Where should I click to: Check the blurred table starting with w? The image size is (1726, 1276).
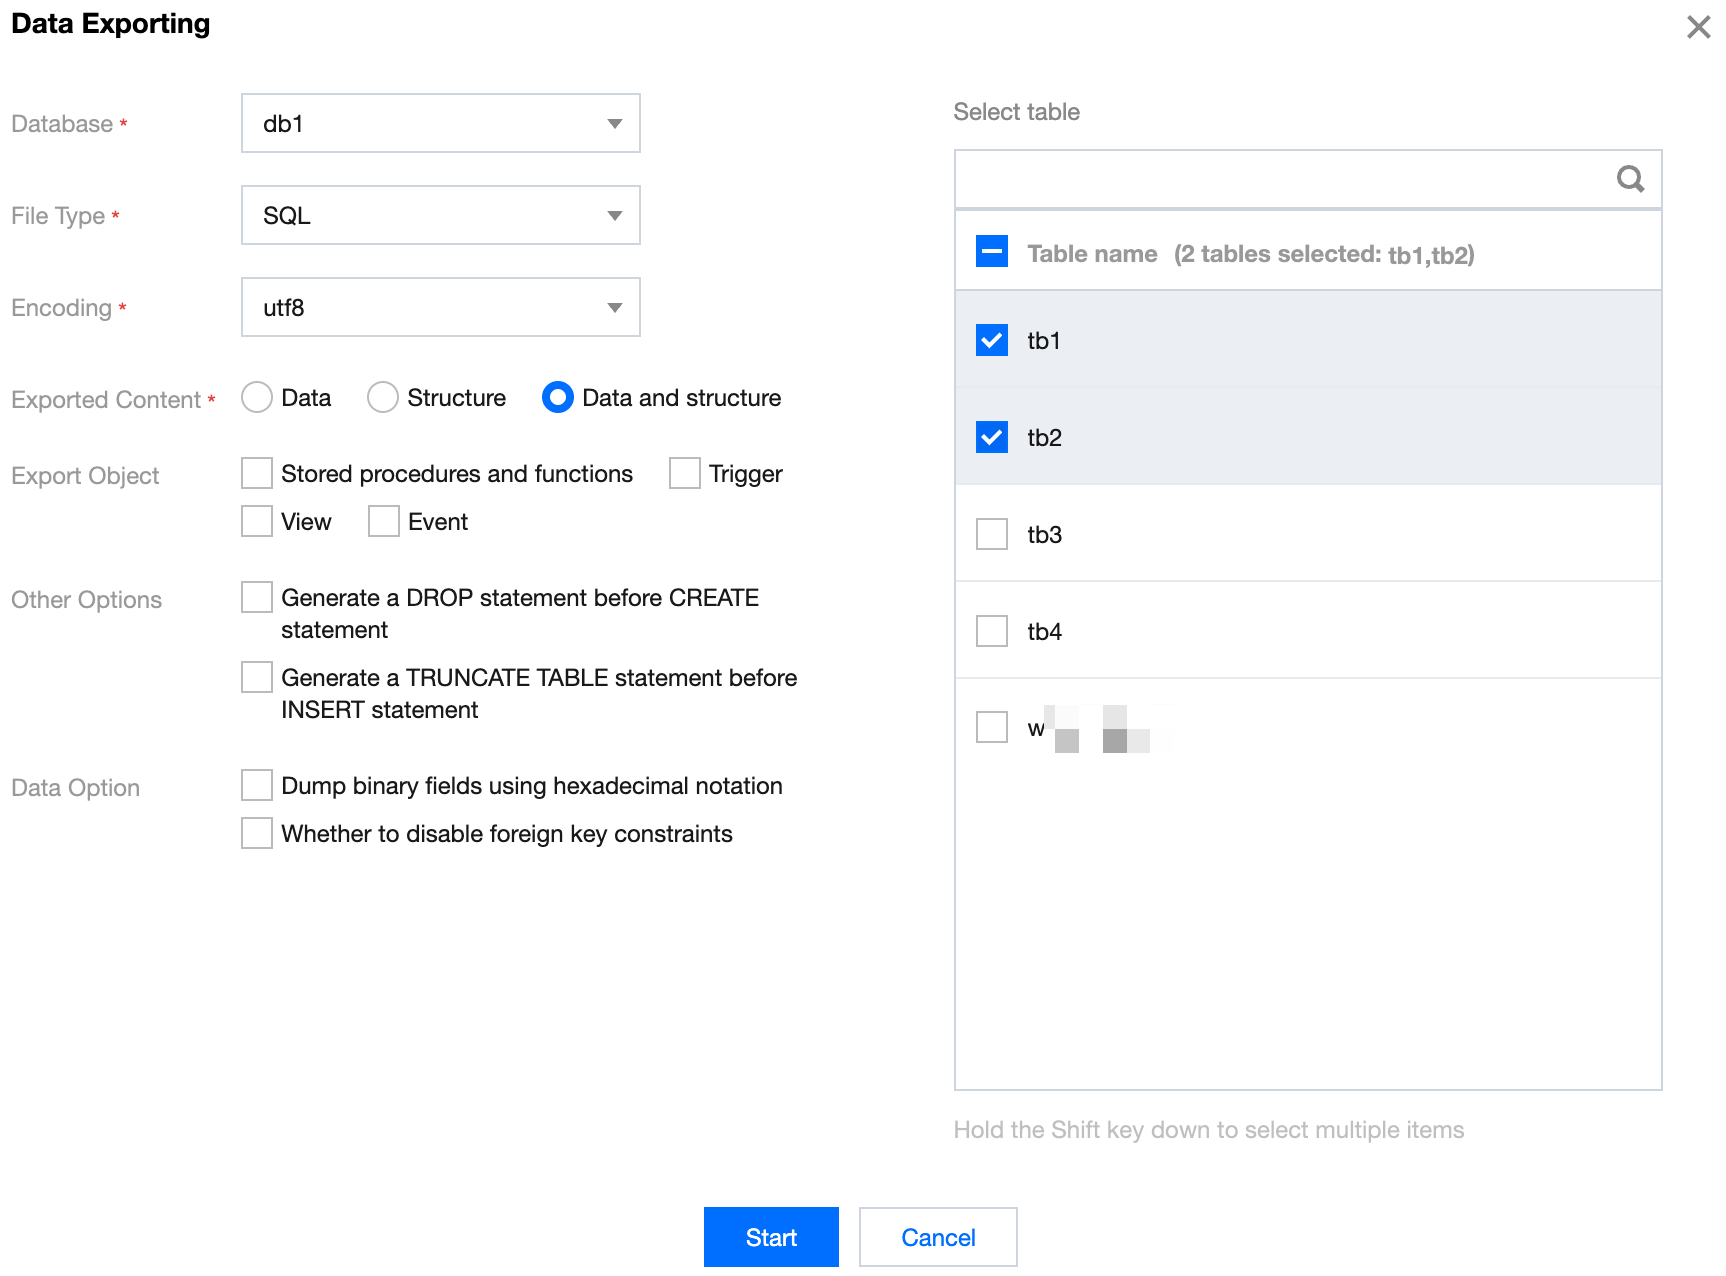point(992,727)
